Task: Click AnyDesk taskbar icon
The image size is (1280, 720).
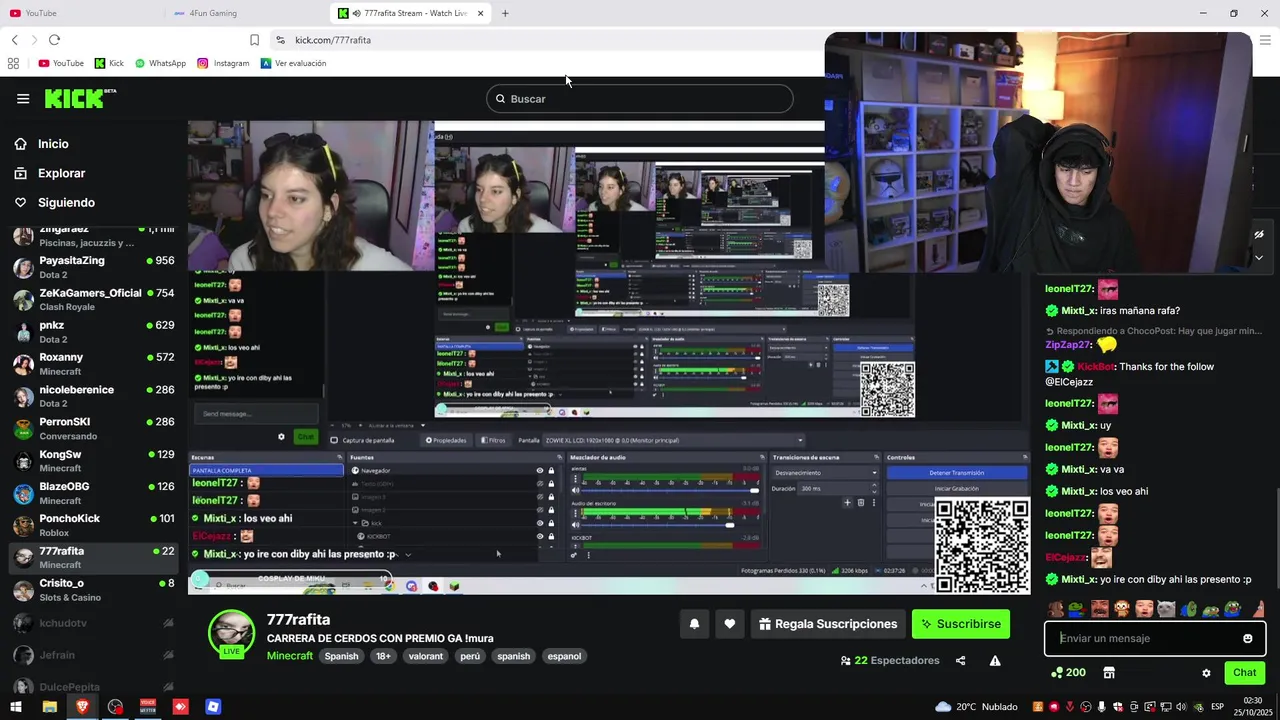Action: pyautogui.click(x=180, y=707)
